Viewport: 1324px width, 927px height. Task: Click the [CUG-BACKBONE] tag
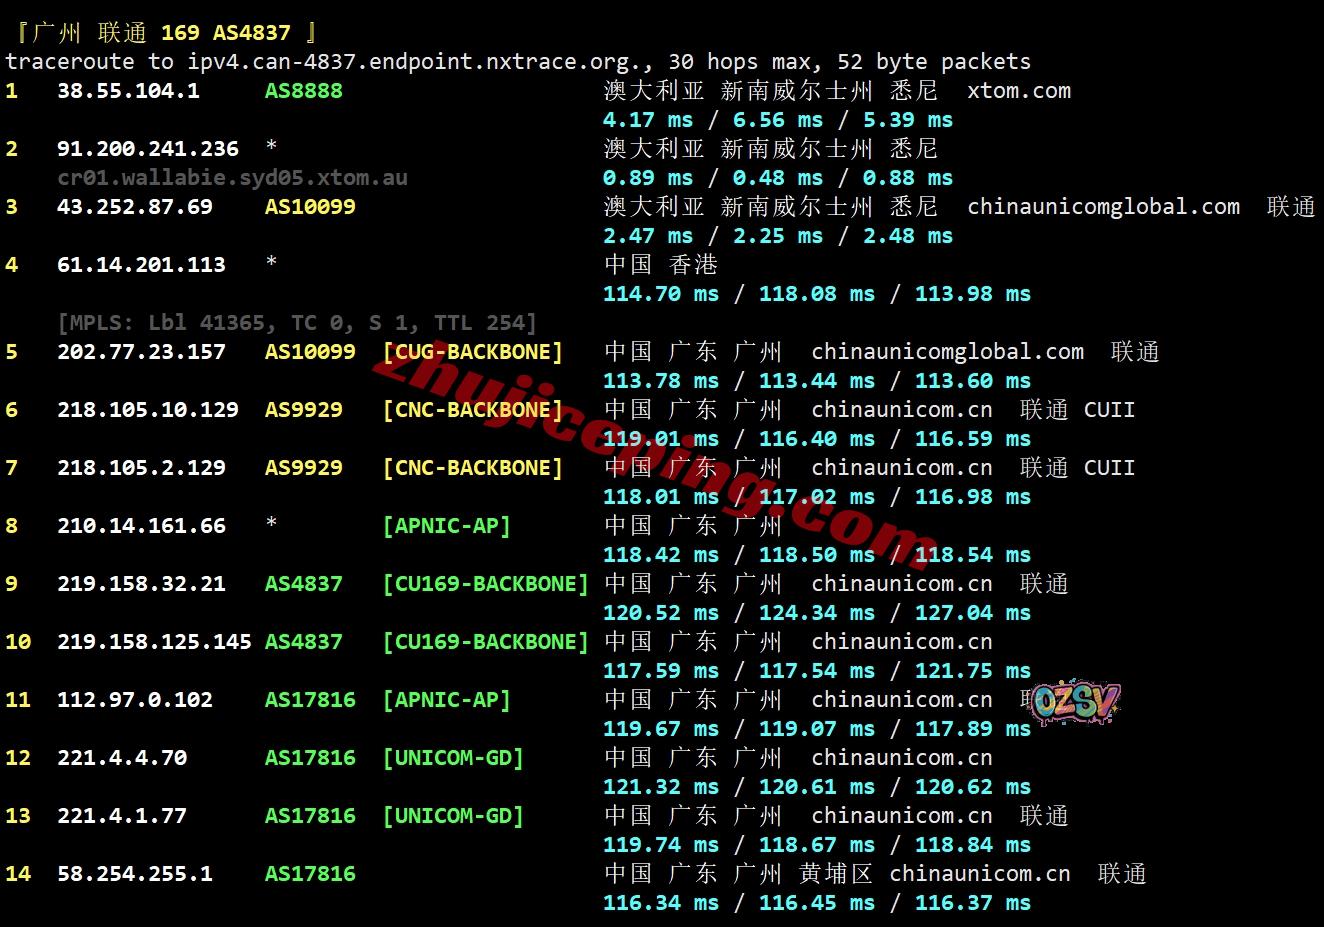coord(473,352)
